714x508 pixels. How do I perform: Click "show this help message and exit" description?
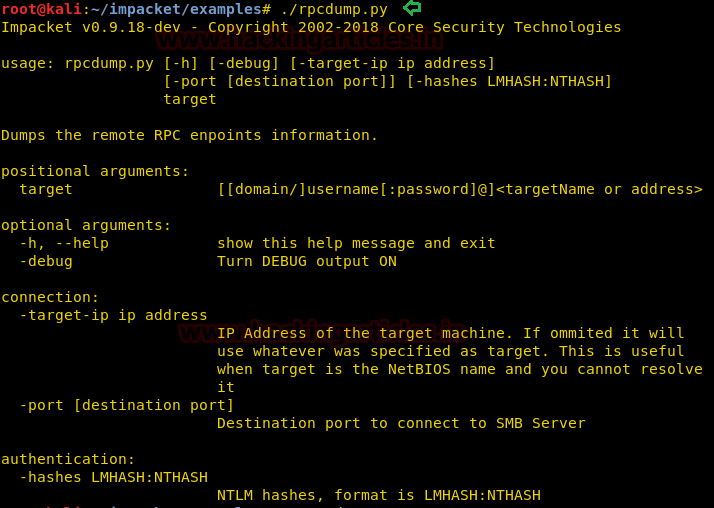tap(356, 243)
